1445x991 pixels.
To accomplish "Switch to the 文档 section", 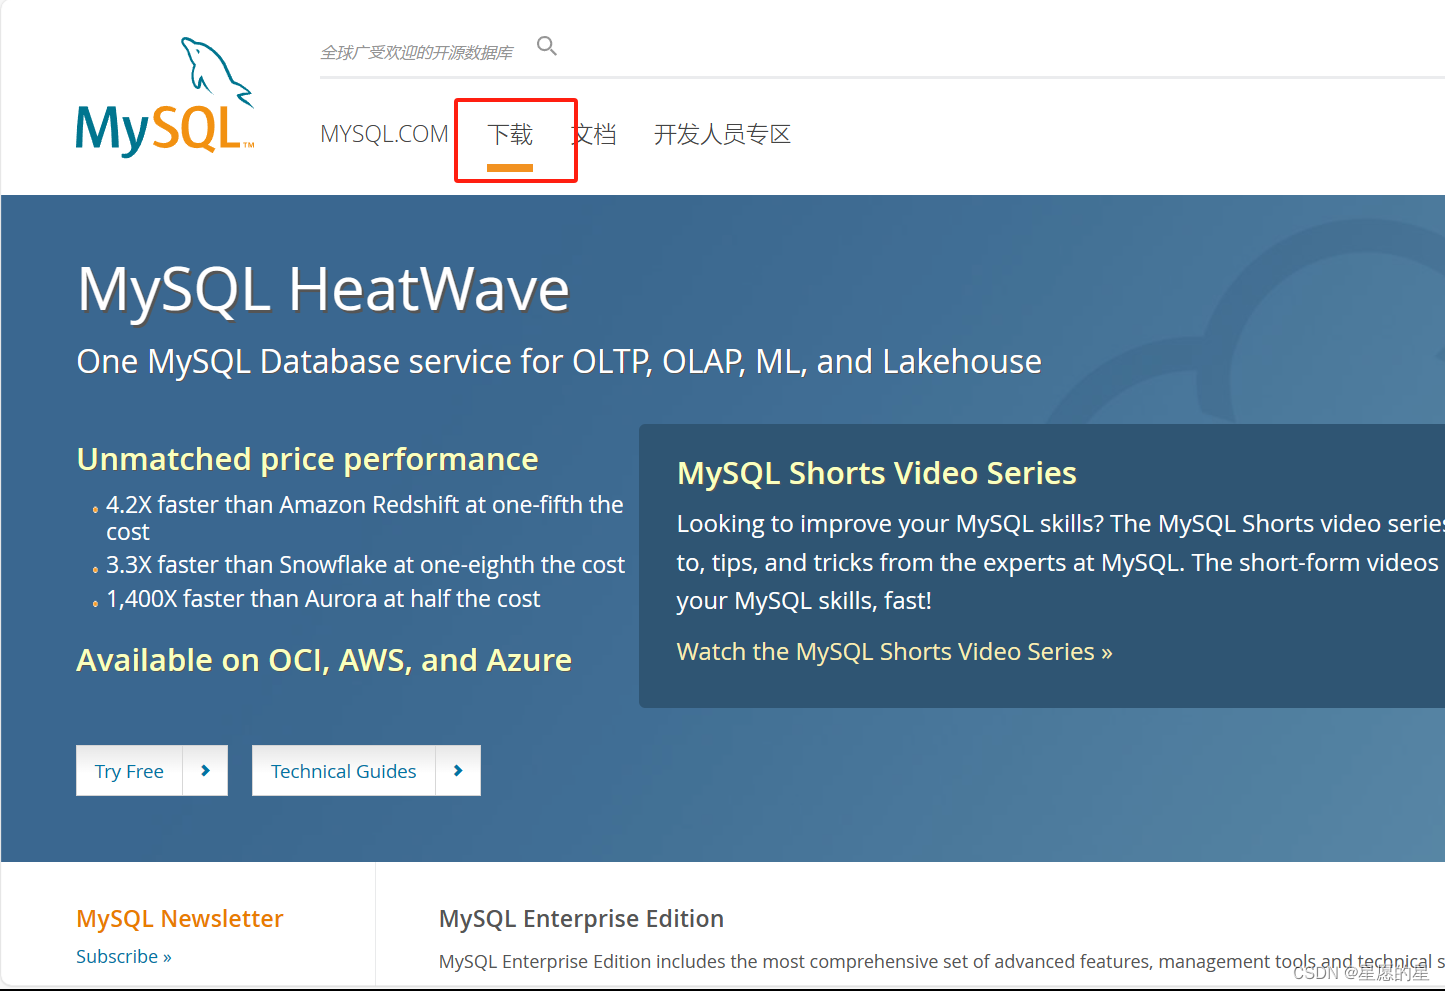I will tap(594, 134).
